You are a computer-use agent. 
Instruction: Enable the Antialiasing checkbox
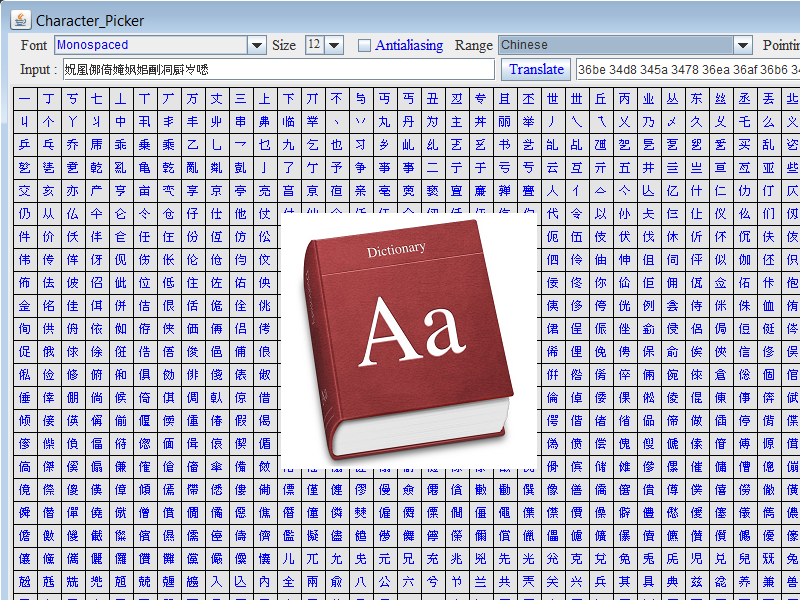point(364,45)
